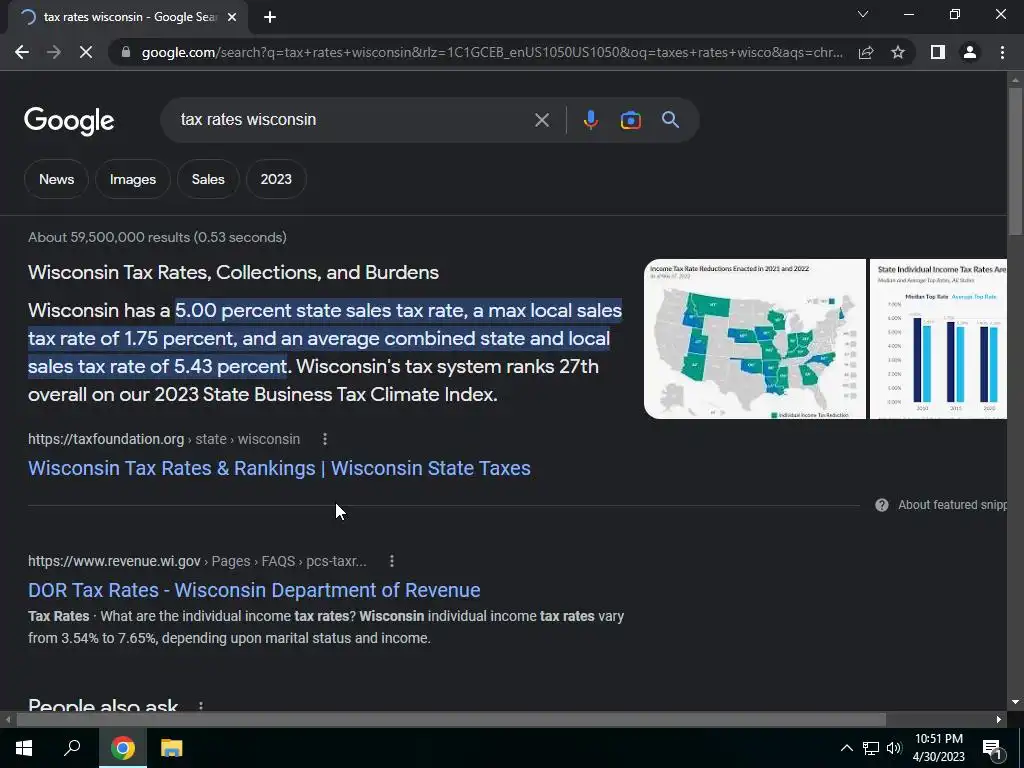
Task: Open the State Individual Income Tax chart thumbnail
Action: pyautogui.click(x=938, y=339)
